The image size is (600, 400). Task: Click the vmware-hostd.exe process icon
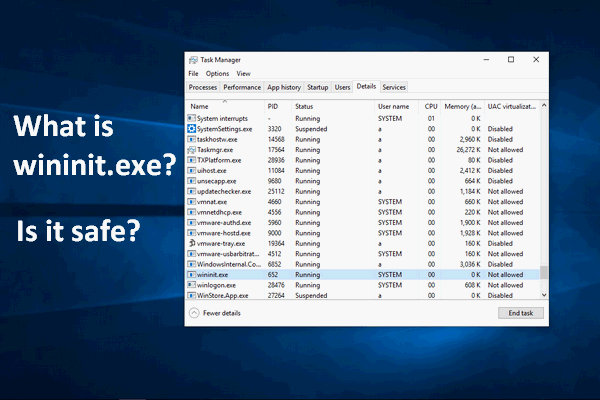click(x=191, y=233)
